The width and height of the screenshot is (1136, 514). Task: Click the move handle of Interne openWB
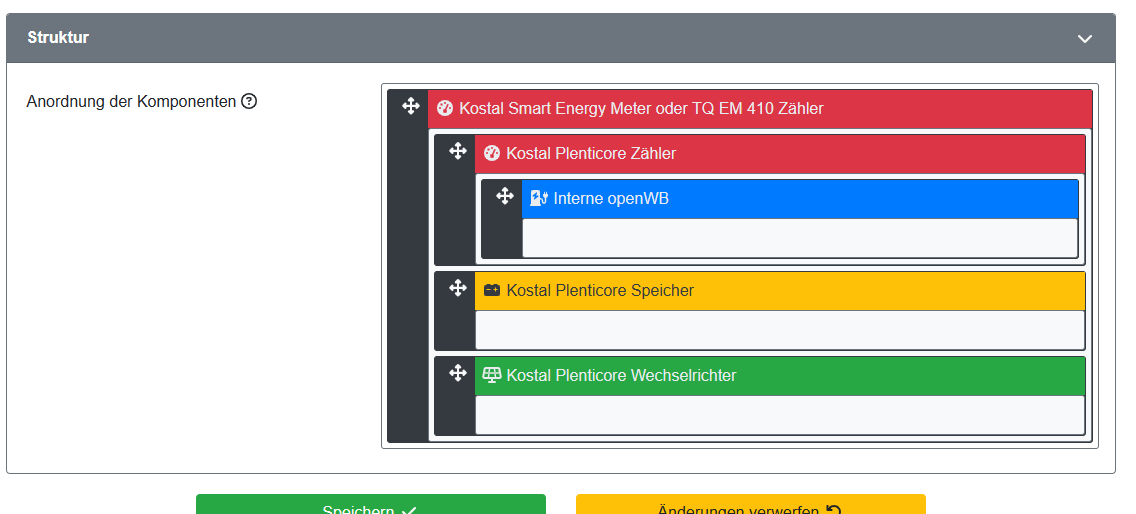(505, 196)
